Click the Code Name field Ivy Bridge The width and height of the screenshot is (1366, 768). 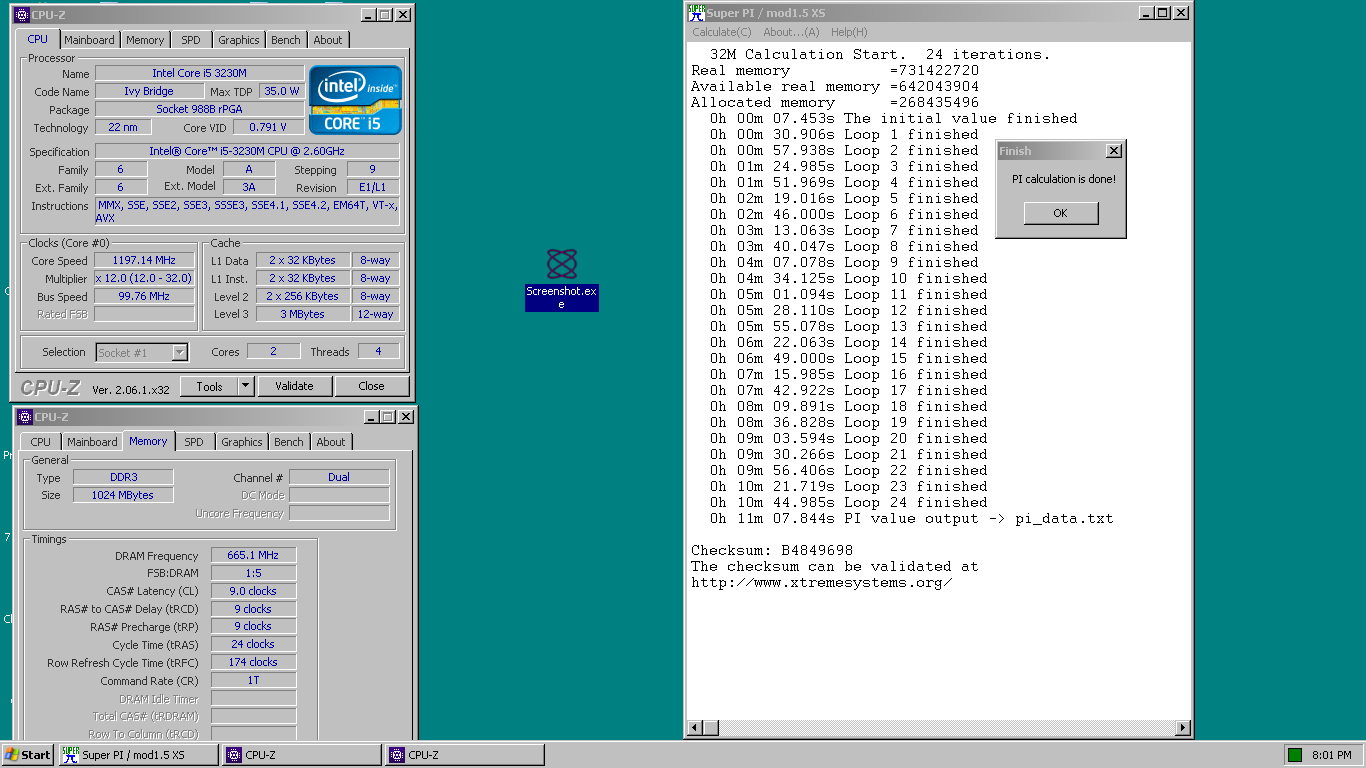[x=149, y=91]
